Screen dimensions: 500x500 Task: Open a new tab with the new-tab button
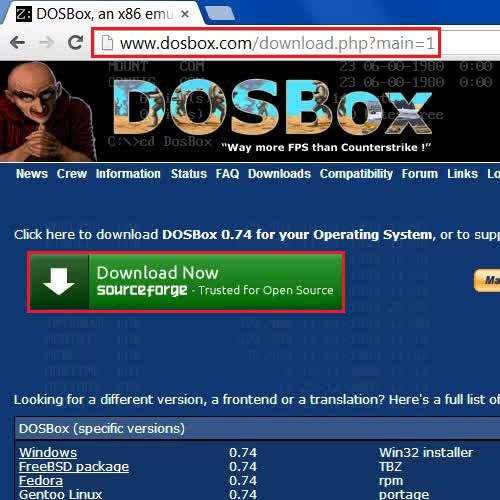[x=220, y=13]
